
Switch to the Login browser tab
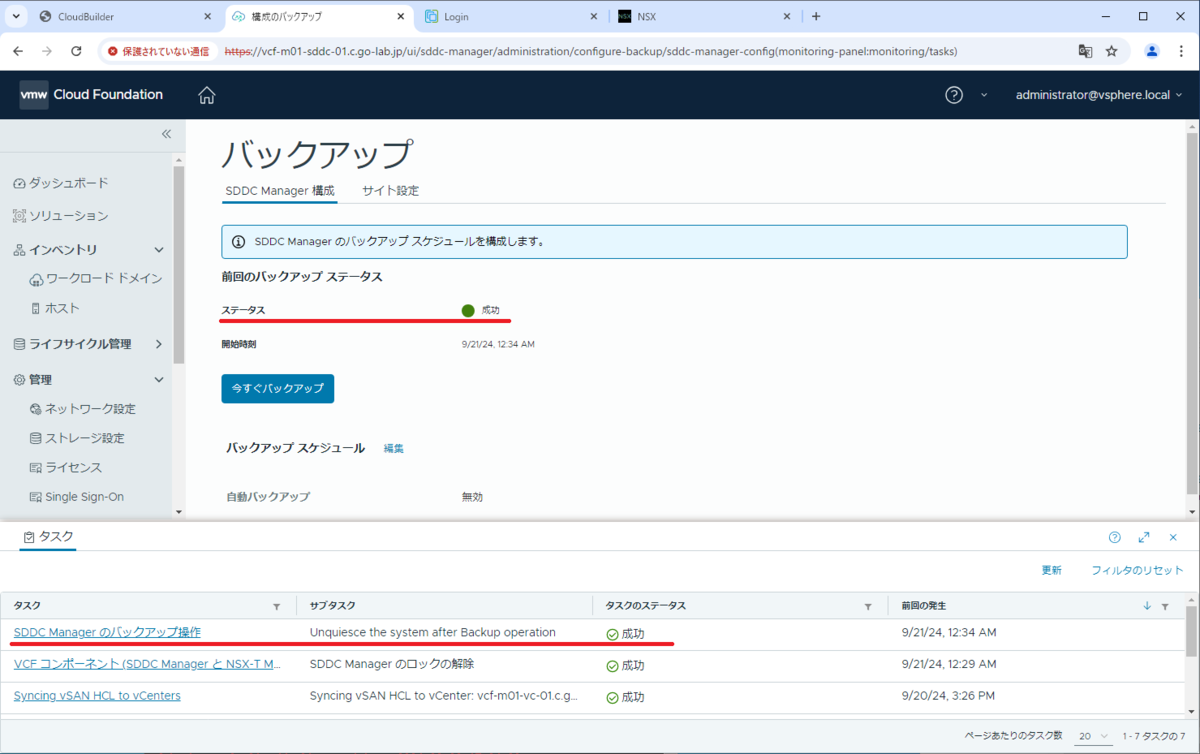tap(508, 17)
